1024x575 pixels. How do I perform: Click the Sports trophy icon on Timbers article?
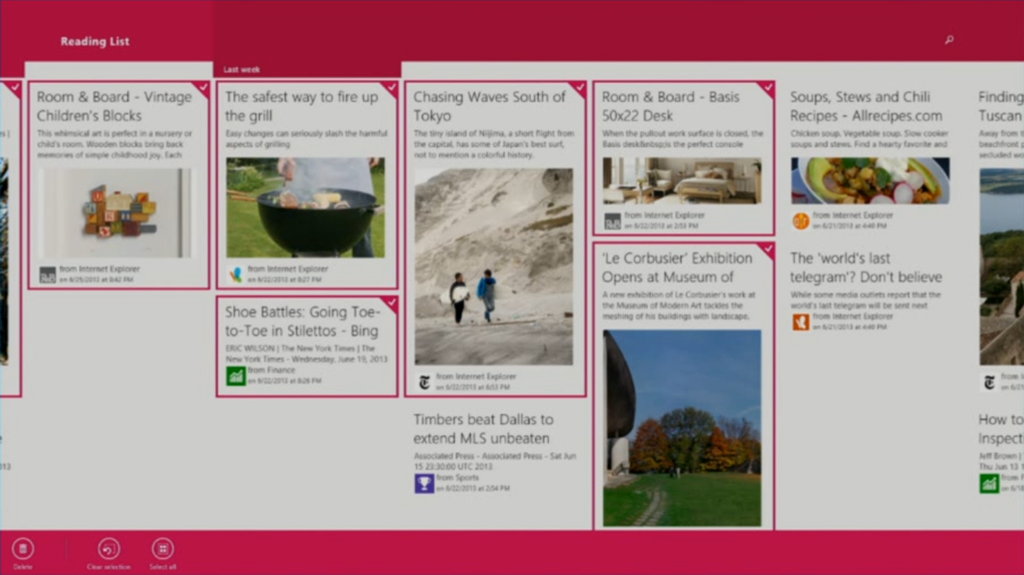click(x=424, y=484)
